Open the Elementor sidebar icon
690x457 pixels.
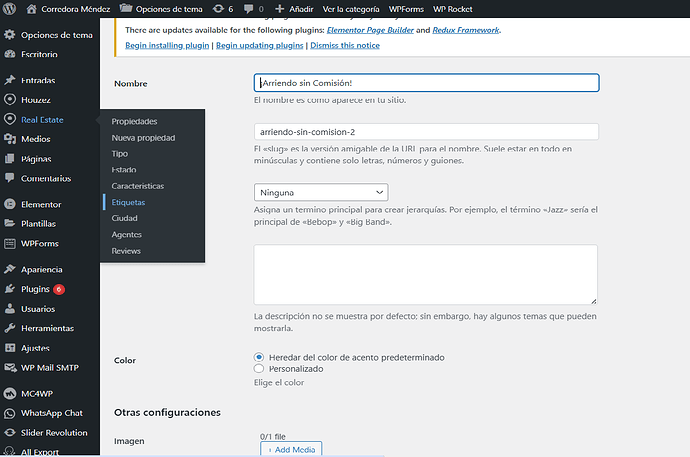(x=10, y=204)
